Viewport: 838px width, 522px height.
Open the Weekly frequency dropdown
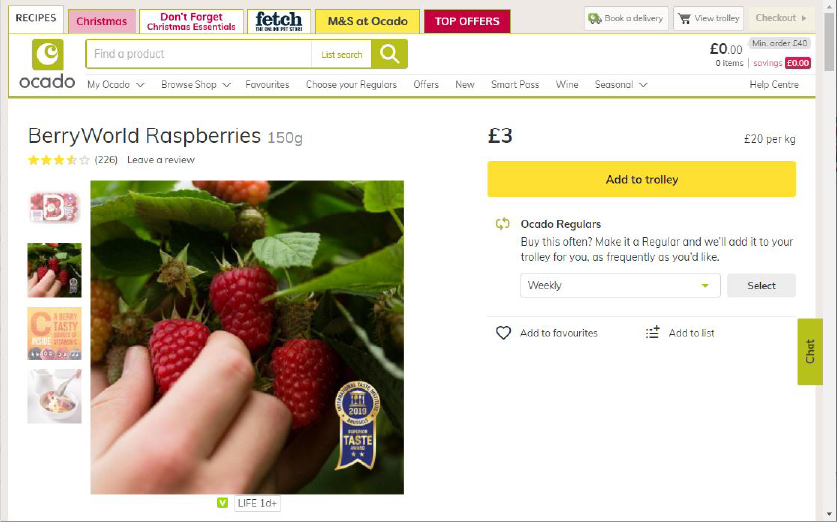(x=620, y=285)
